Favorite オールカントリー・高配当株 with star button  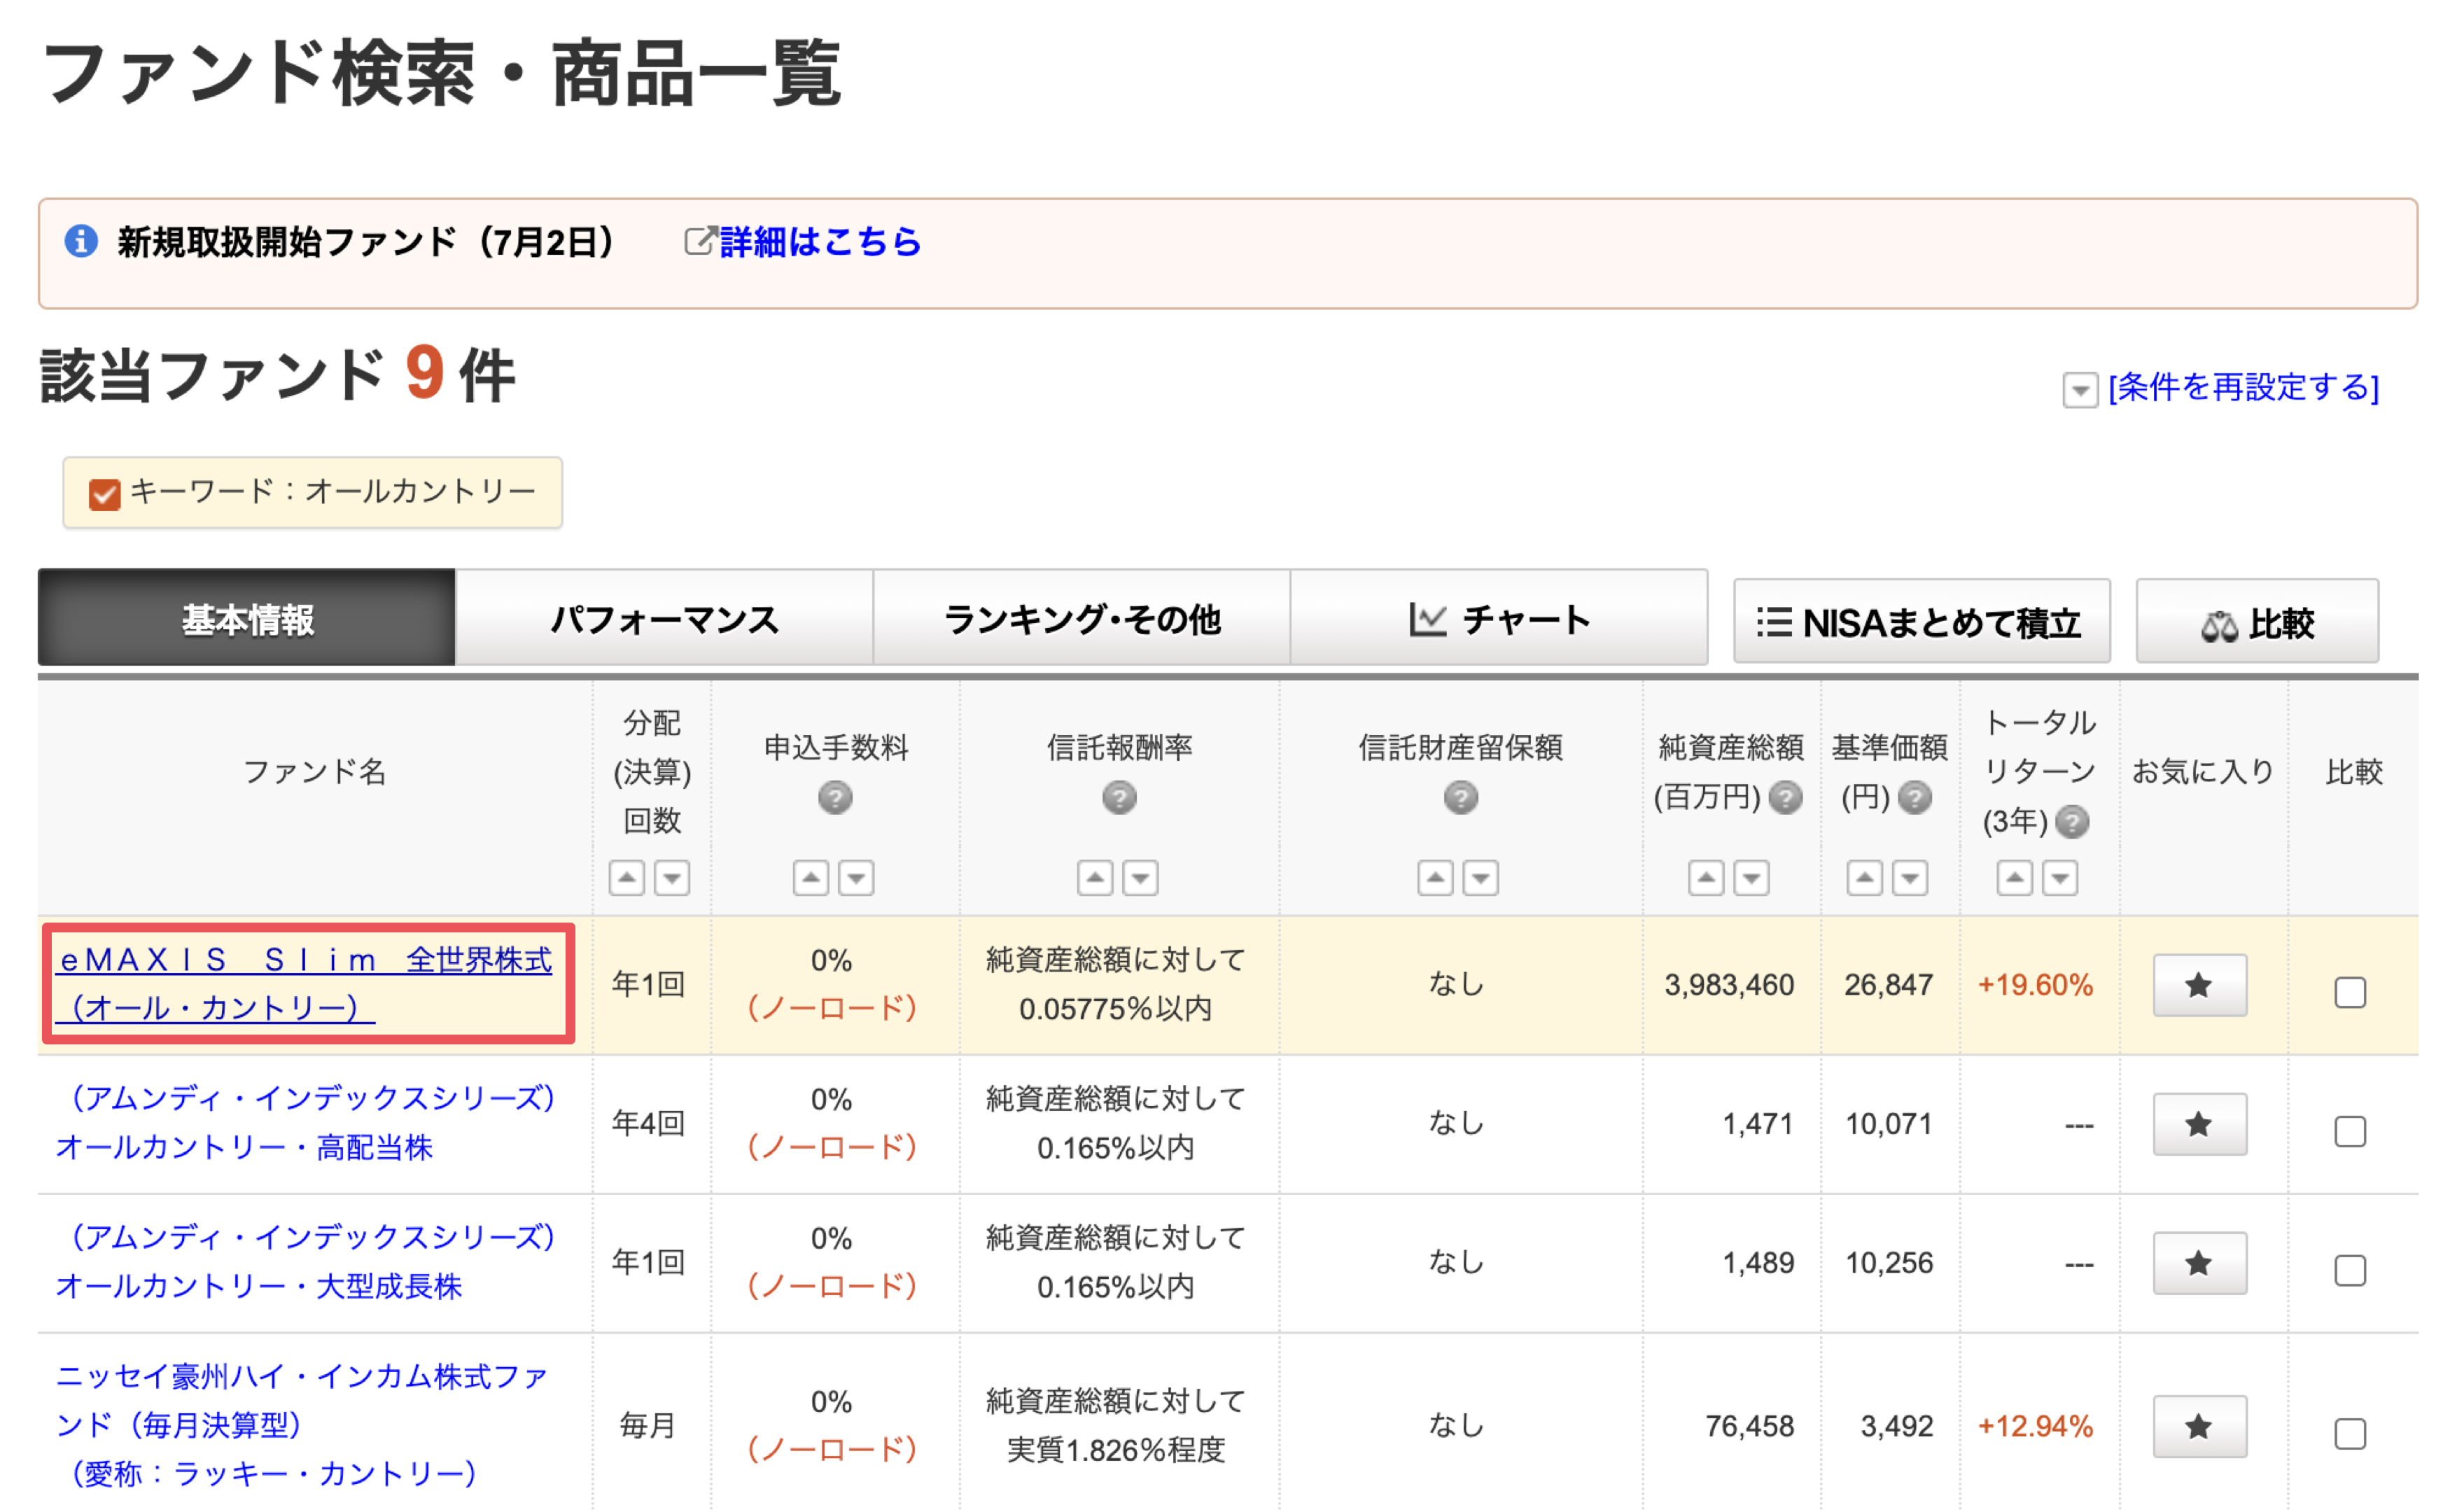pos(2199,1124)
